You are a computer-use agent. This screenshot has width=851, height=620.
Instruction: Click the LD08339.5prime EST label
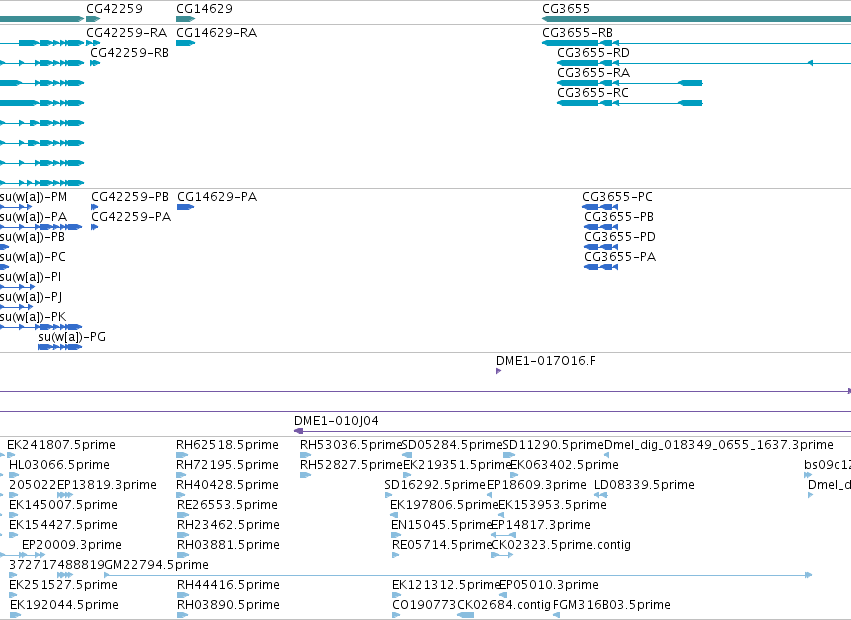[644, 485]
